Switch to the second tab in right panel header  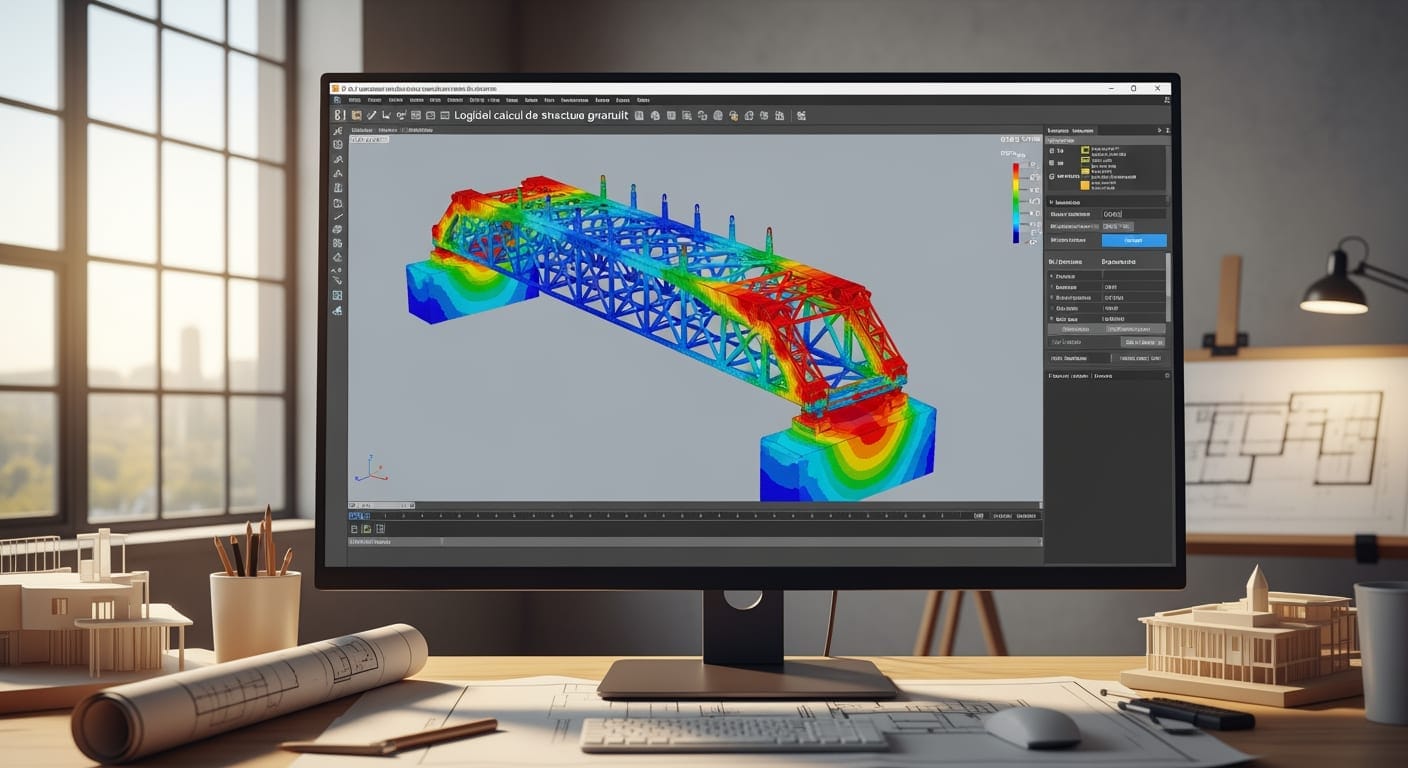[x=1083, y=131]
